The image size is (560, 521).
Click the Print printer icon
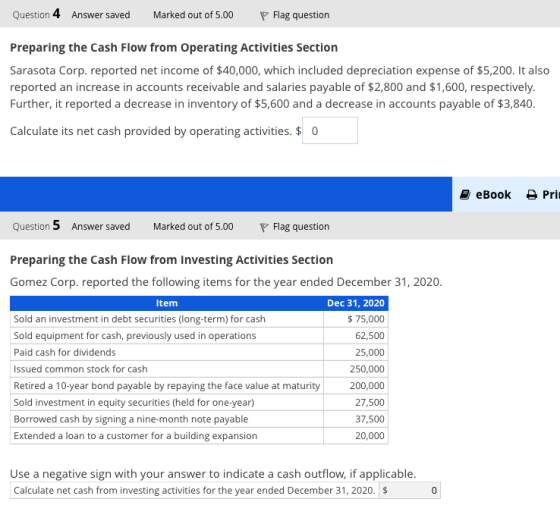[x=532, y=195]
